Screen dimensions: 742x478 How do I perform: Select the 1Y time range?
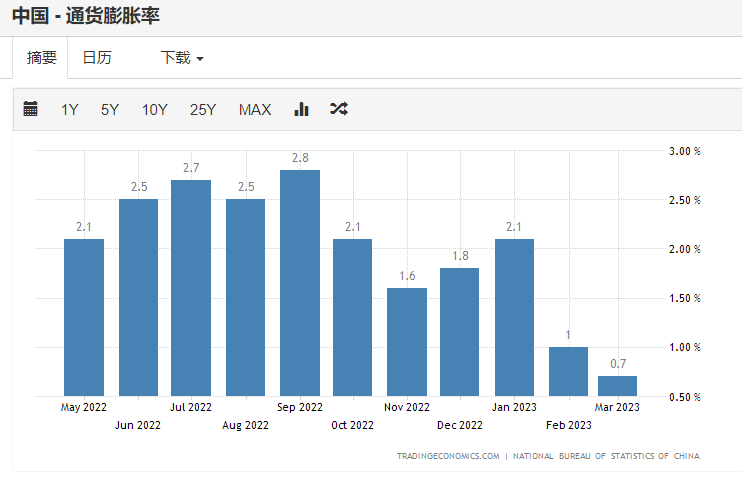click(69, 110)
